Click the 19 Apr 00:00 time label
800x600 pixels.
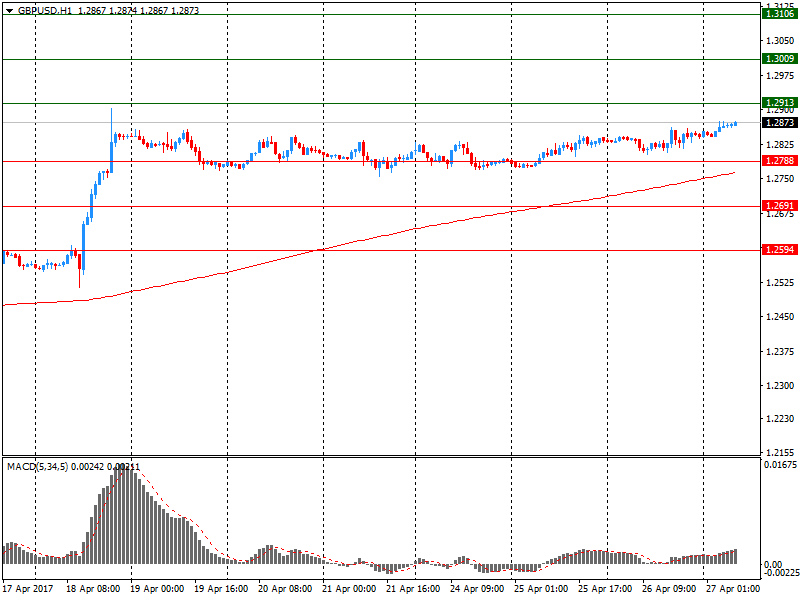click(x=157, y=589)
